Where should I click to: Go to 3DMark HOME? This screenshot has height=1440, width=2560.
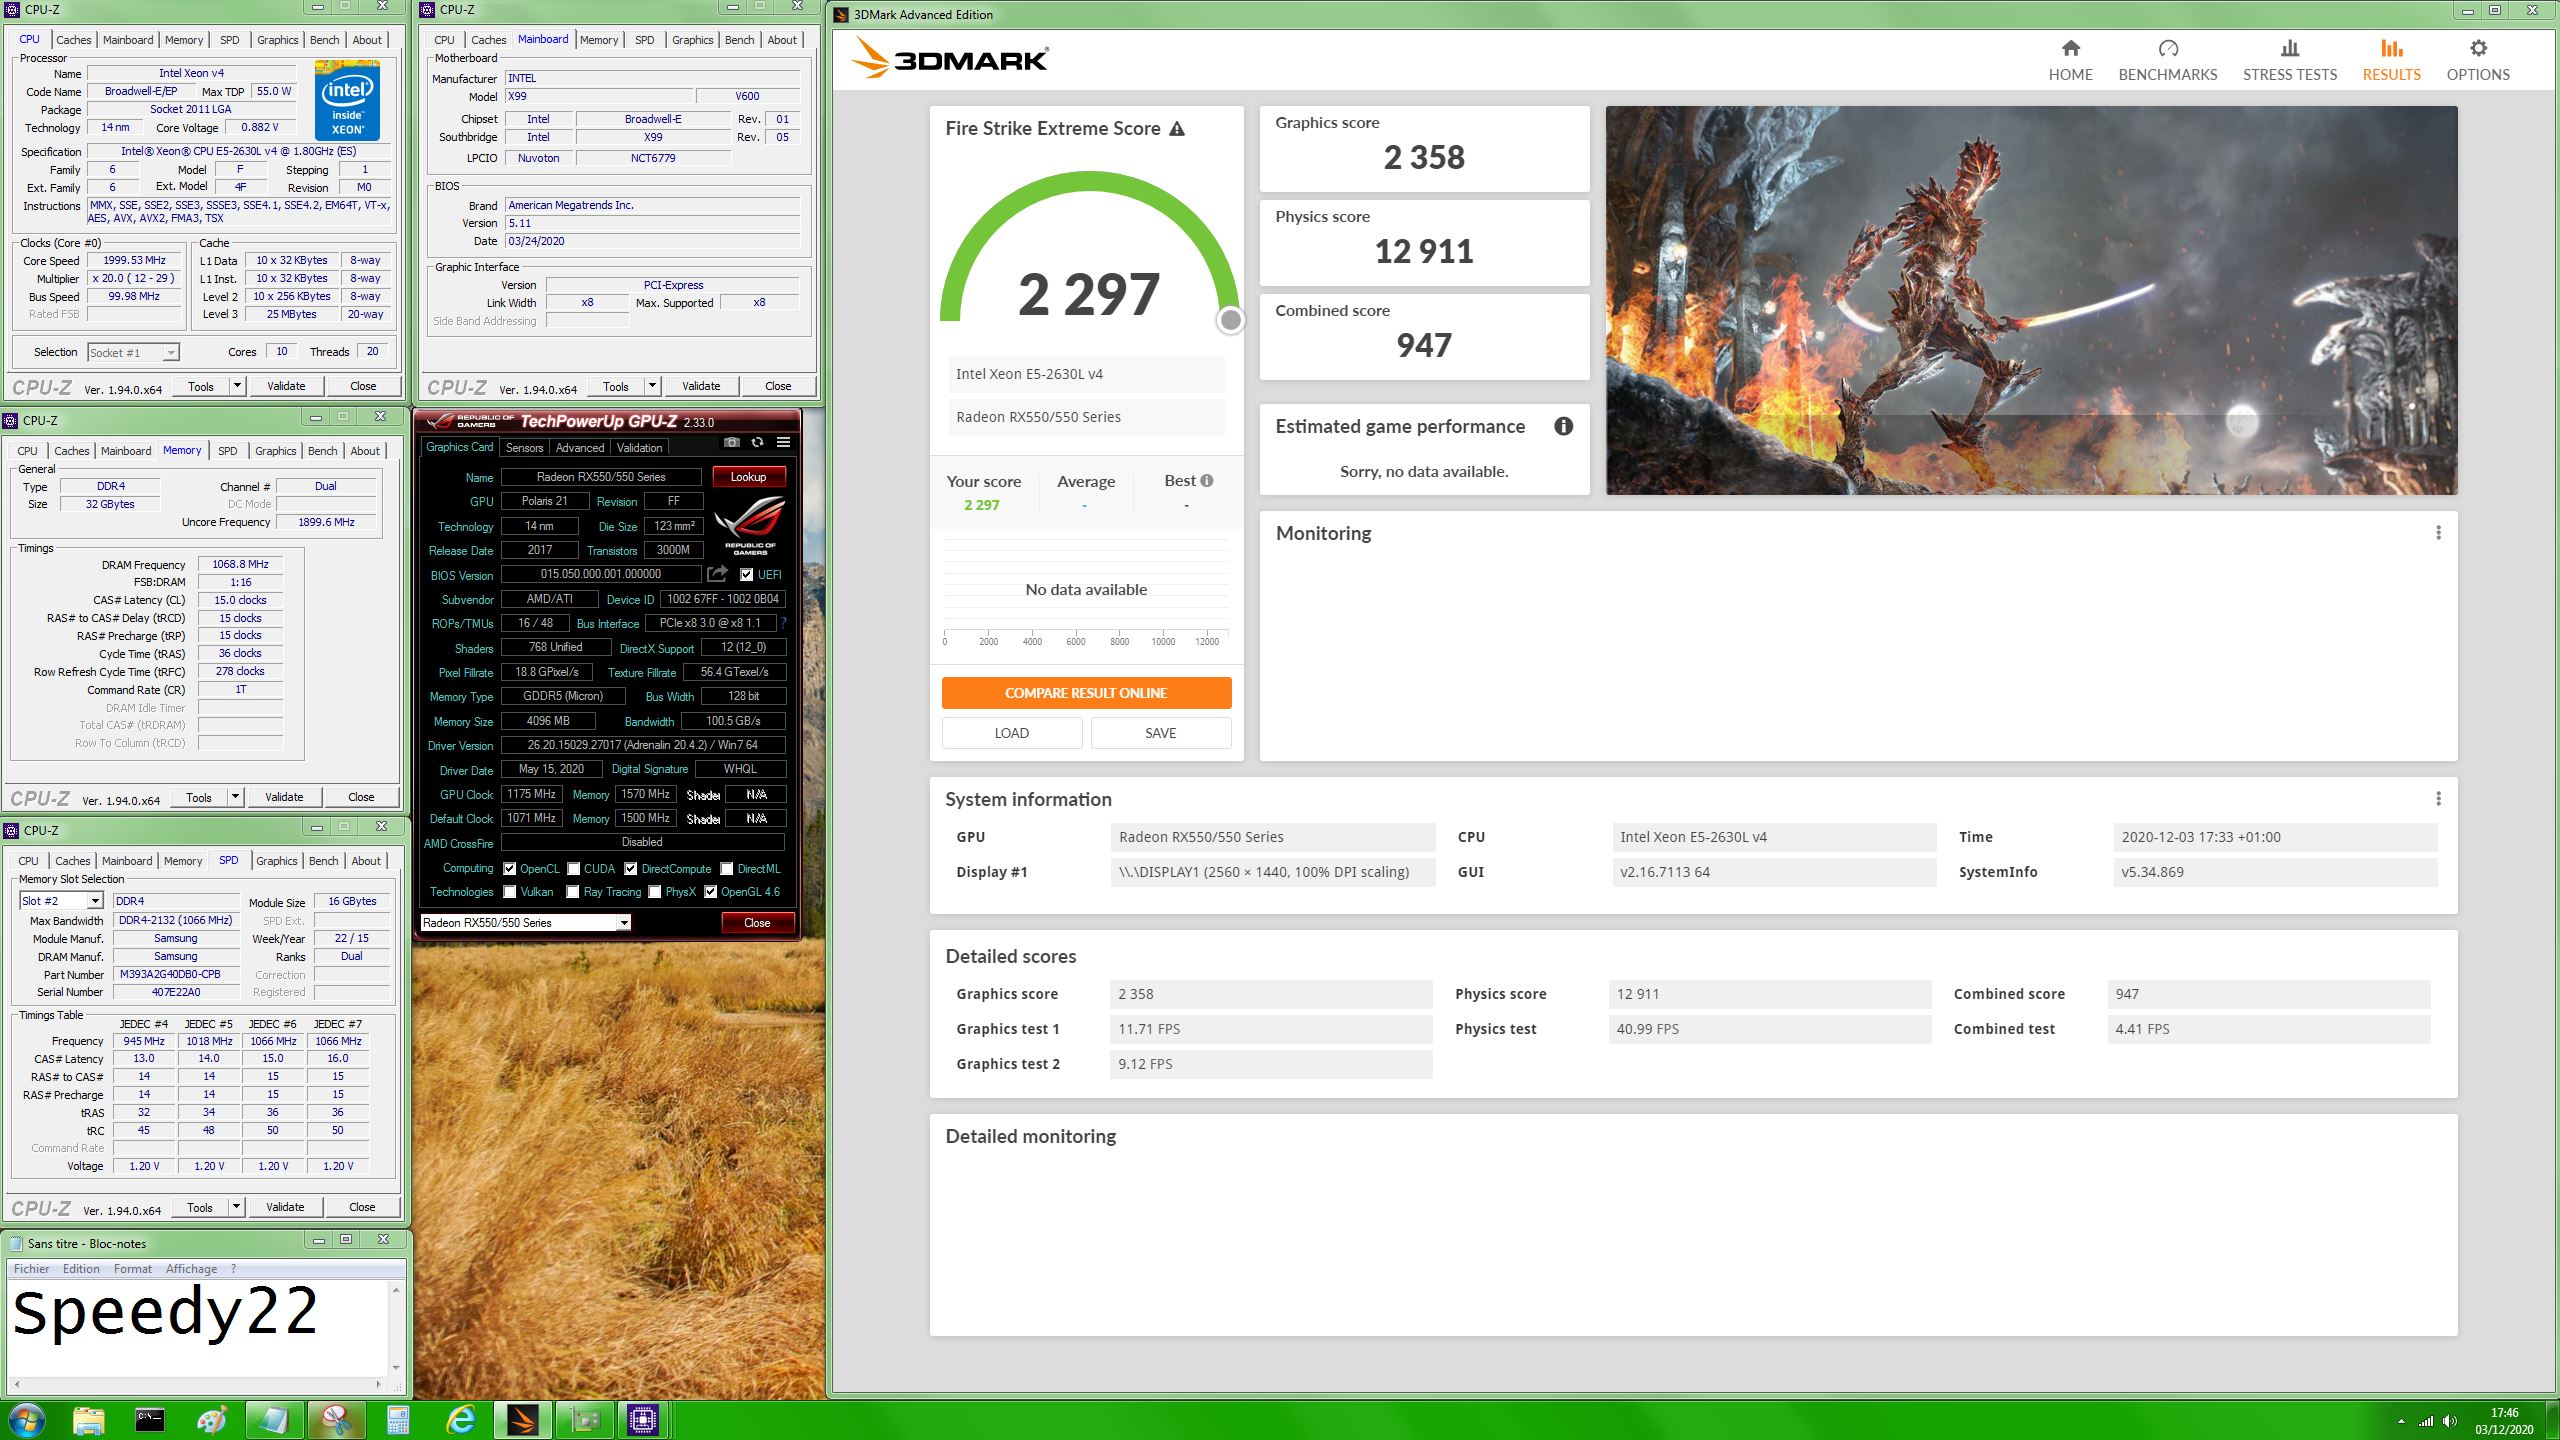tap(2070, 60)
